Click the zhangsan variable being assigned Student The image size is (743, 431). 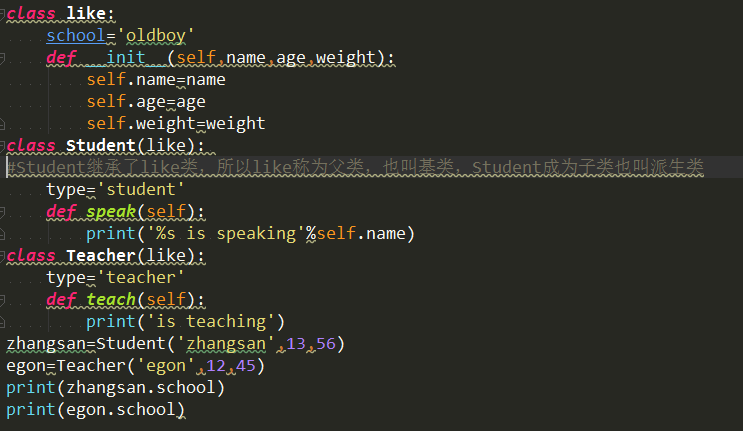[45, 344]
